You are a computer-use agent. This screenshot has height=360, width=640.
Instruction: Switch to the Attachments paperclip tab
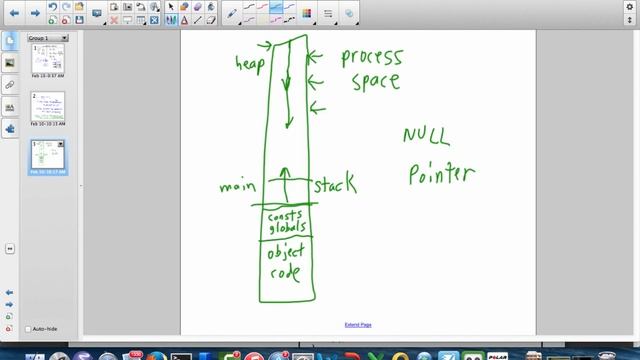[10, 85]
